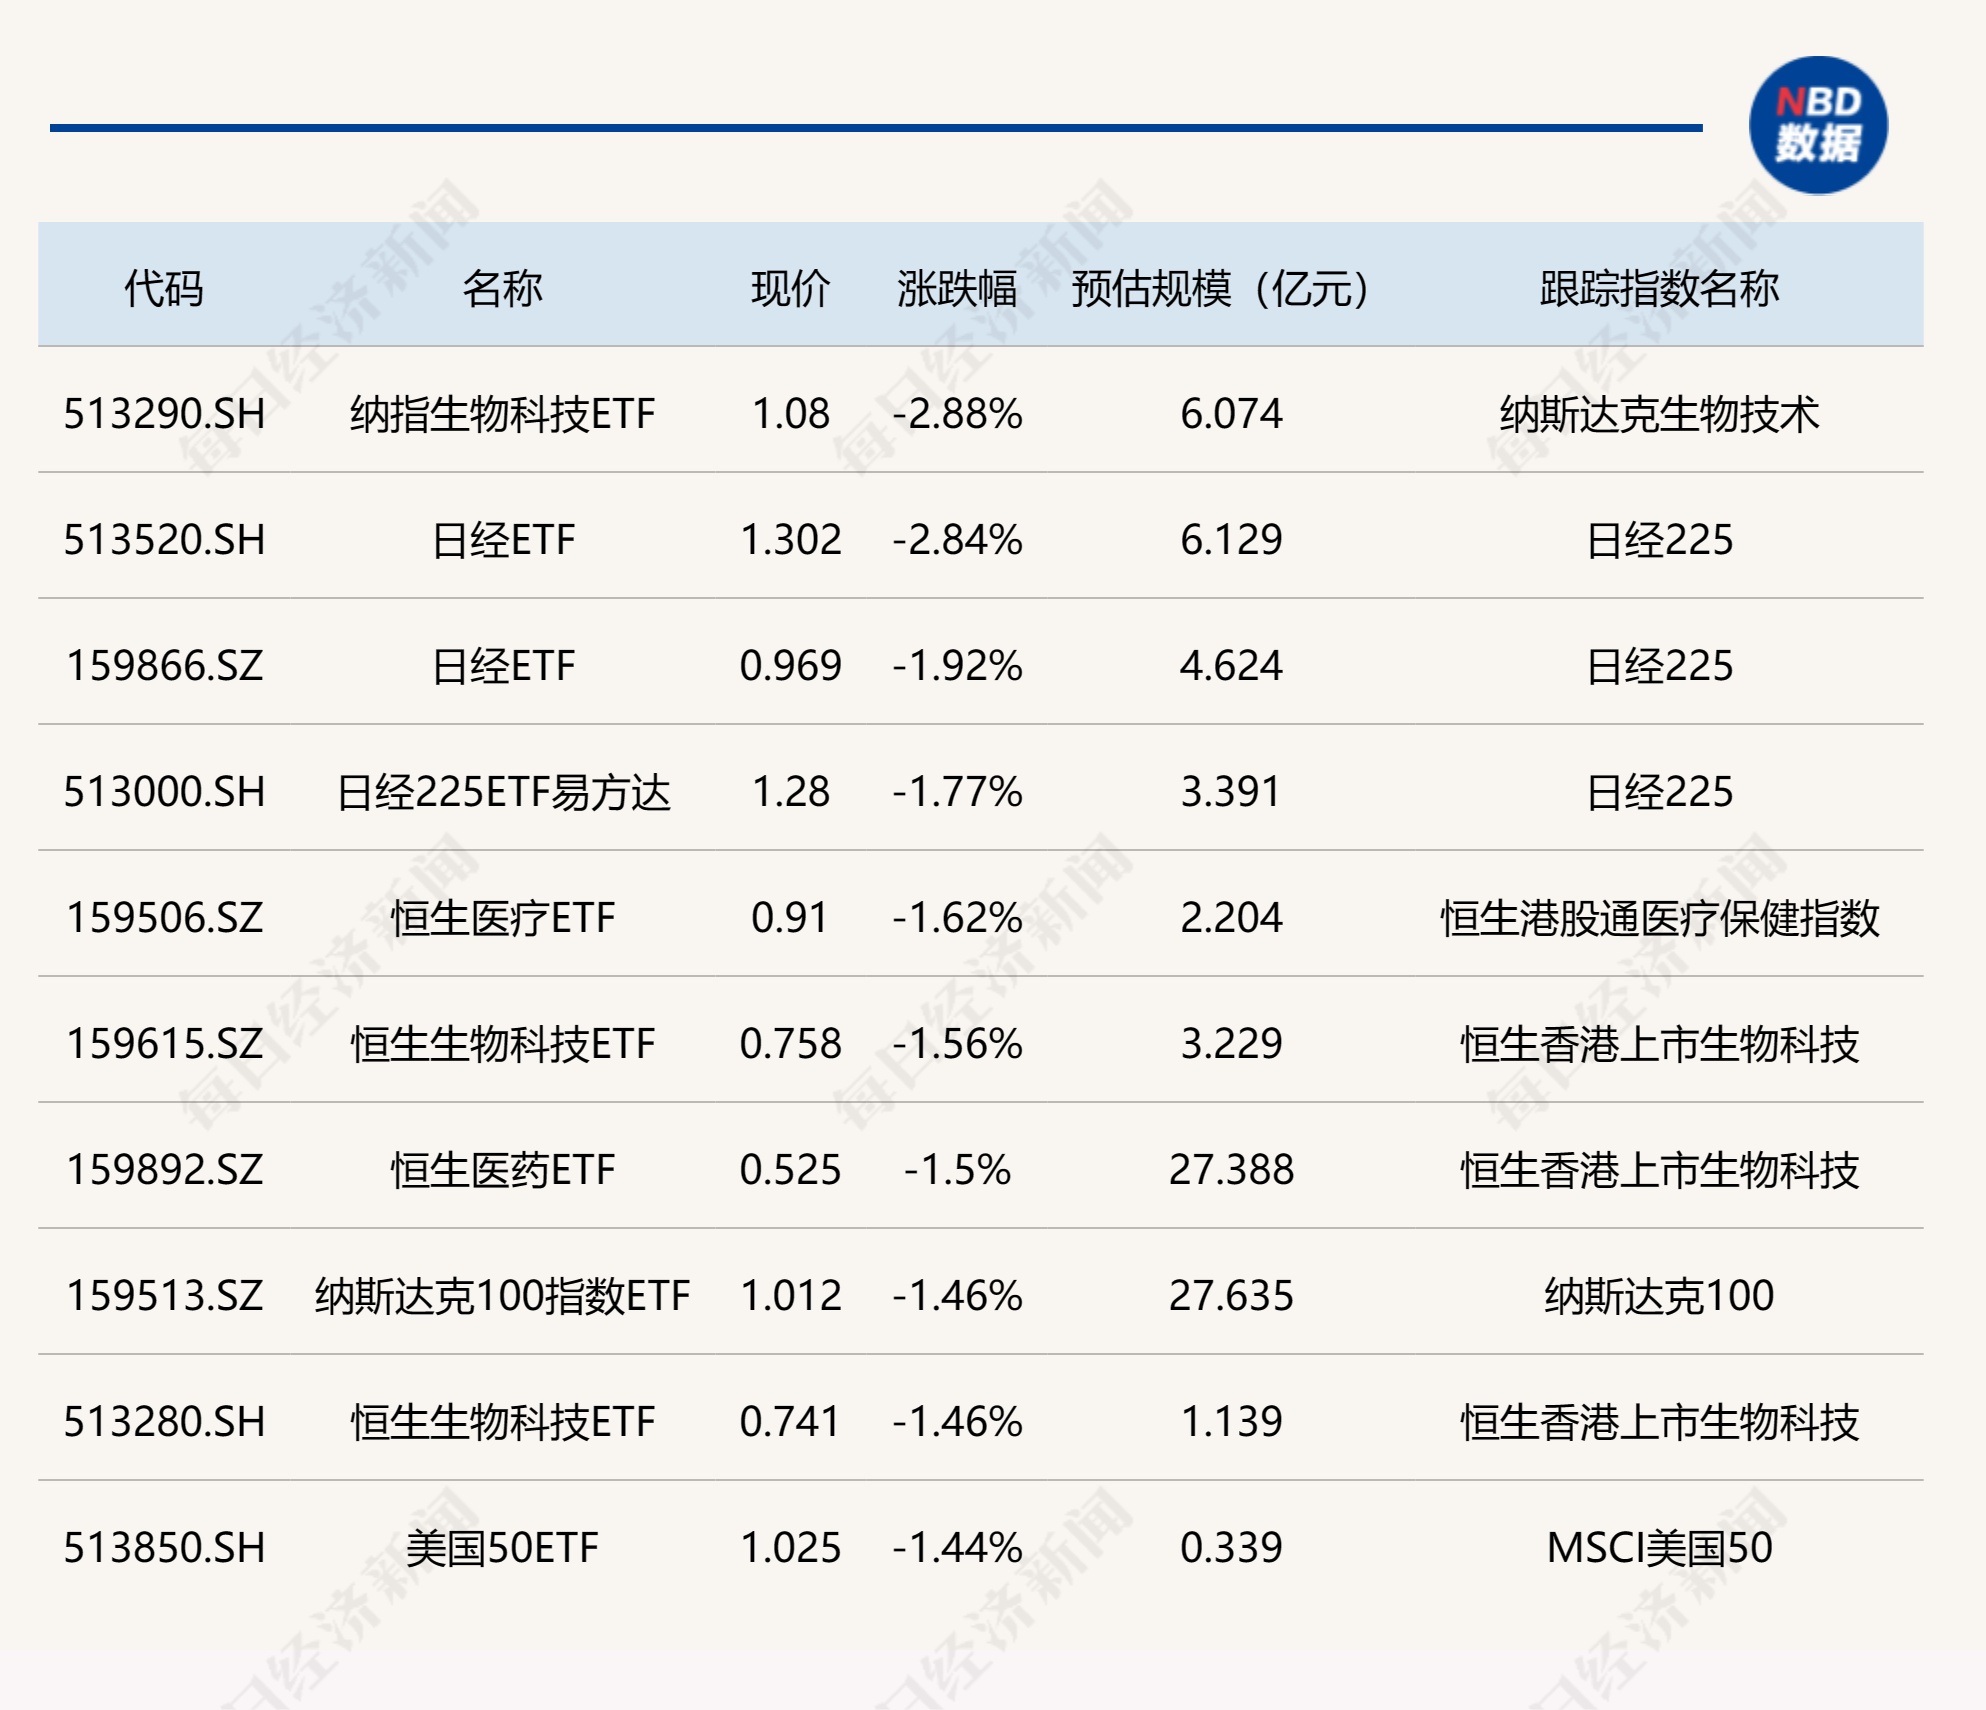Click the 美国50ETF name cell
This screenshot has width=1986, height=1710.
tap(502, 1548)
